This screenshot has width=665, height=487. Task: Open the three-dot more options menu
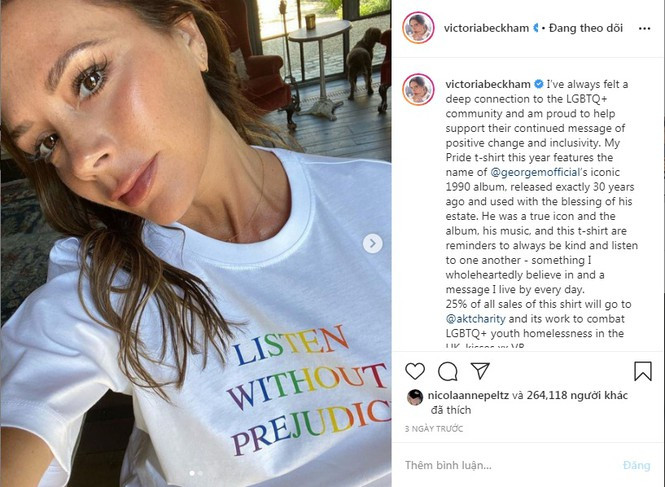(644, 28)
